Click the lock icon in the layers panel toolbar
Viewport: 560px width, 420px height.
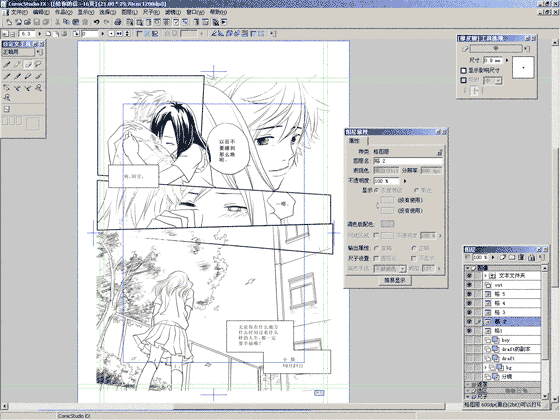[x=531, y=257]
